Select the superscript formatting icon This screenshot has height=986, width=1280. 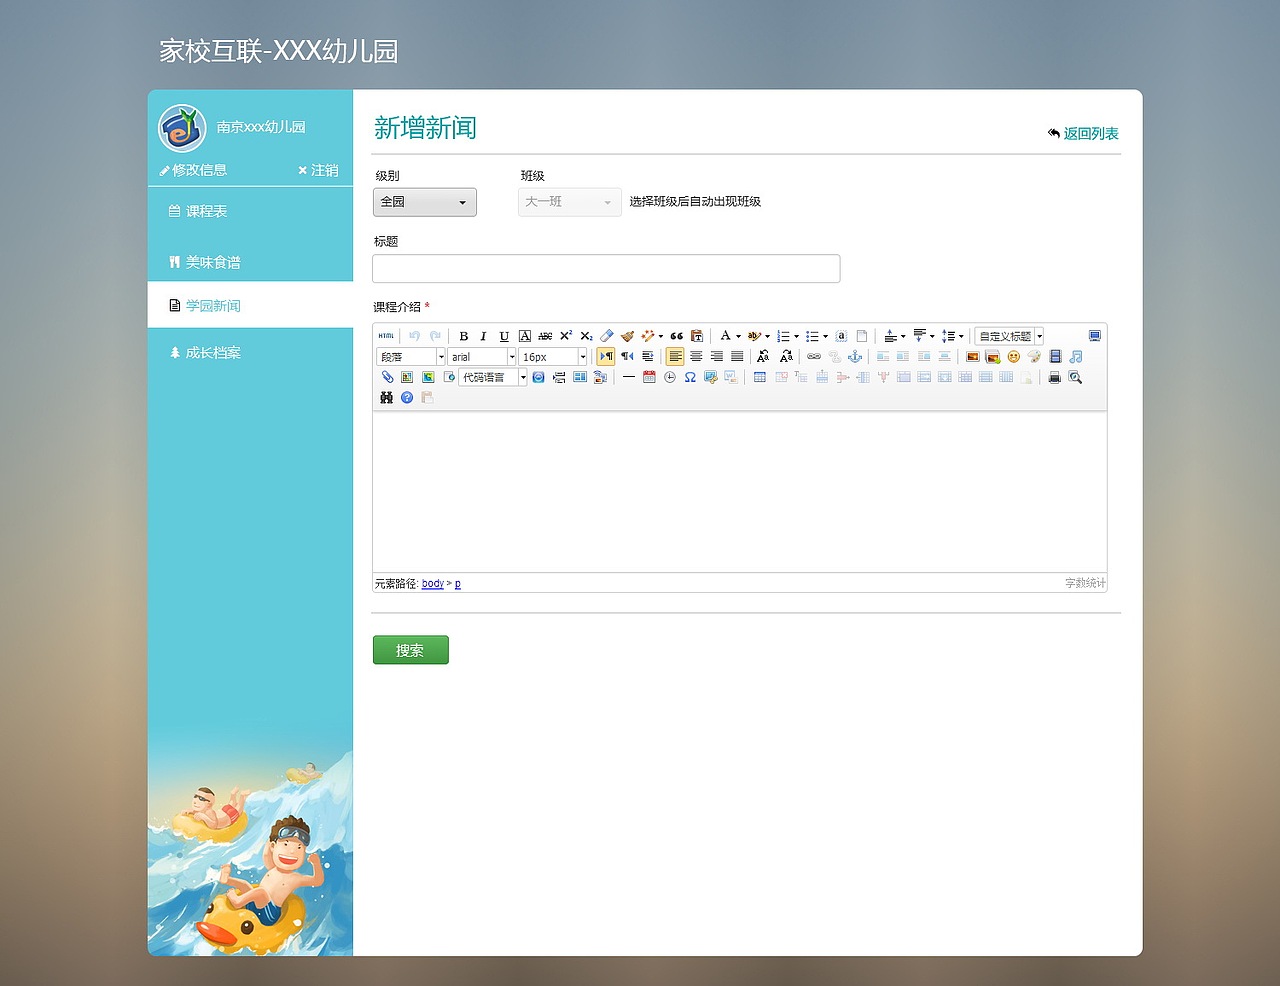point(566,335)
